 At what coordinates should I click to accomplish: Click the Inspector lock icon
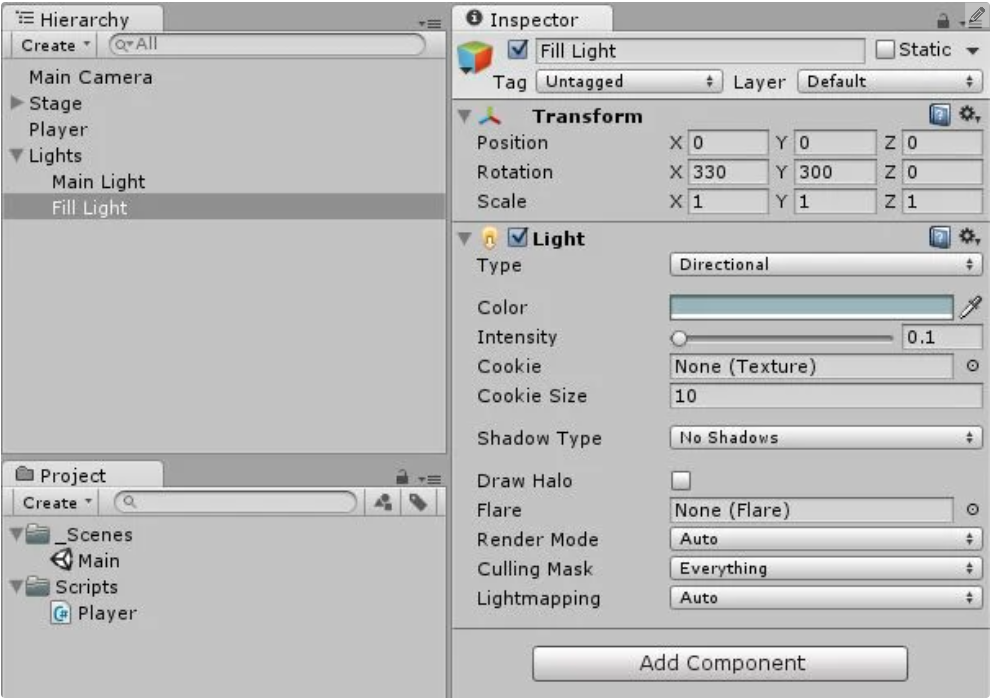(943, 20)
